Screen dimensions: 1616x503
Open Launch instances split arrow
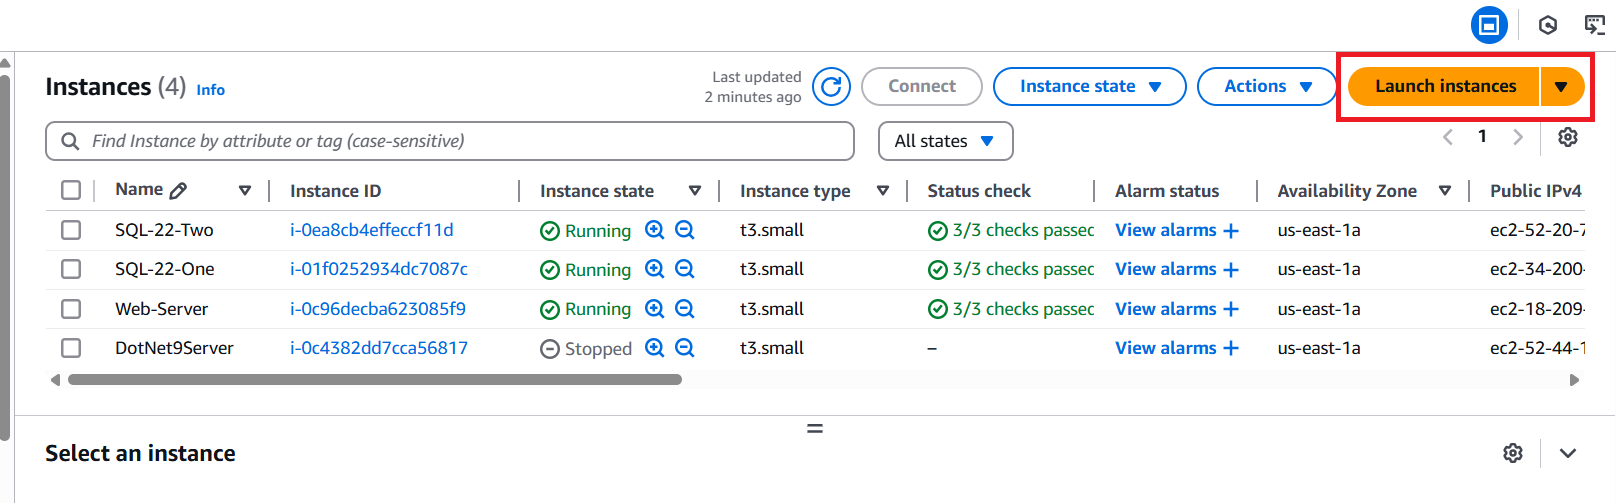[1562, 87]
